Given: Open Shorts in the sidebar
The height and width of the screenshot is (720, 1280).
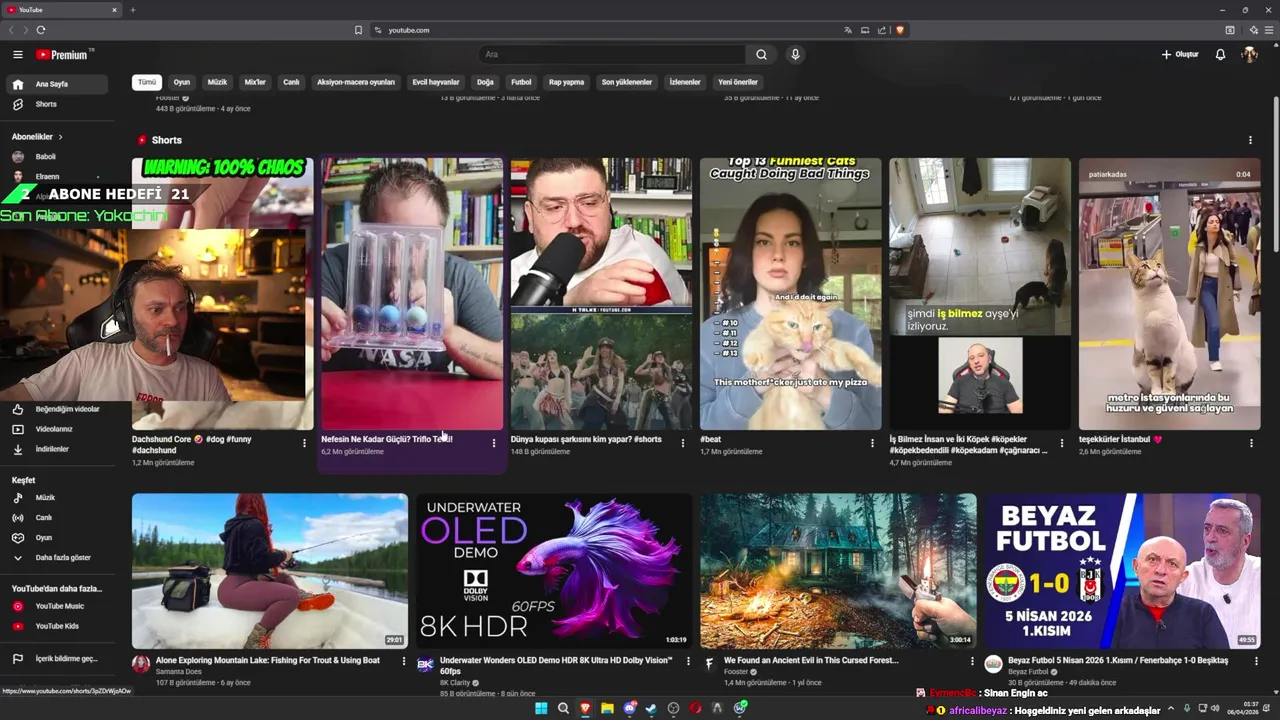Looking at the screenshot, I should 56,104.
